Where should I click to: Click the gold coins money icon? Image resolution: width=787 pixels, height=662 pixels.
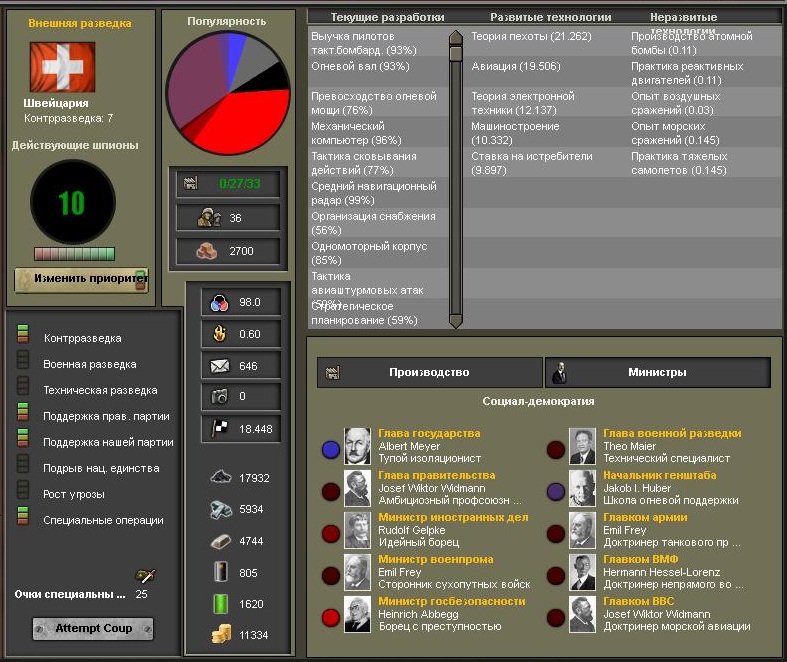click(220, 634)
